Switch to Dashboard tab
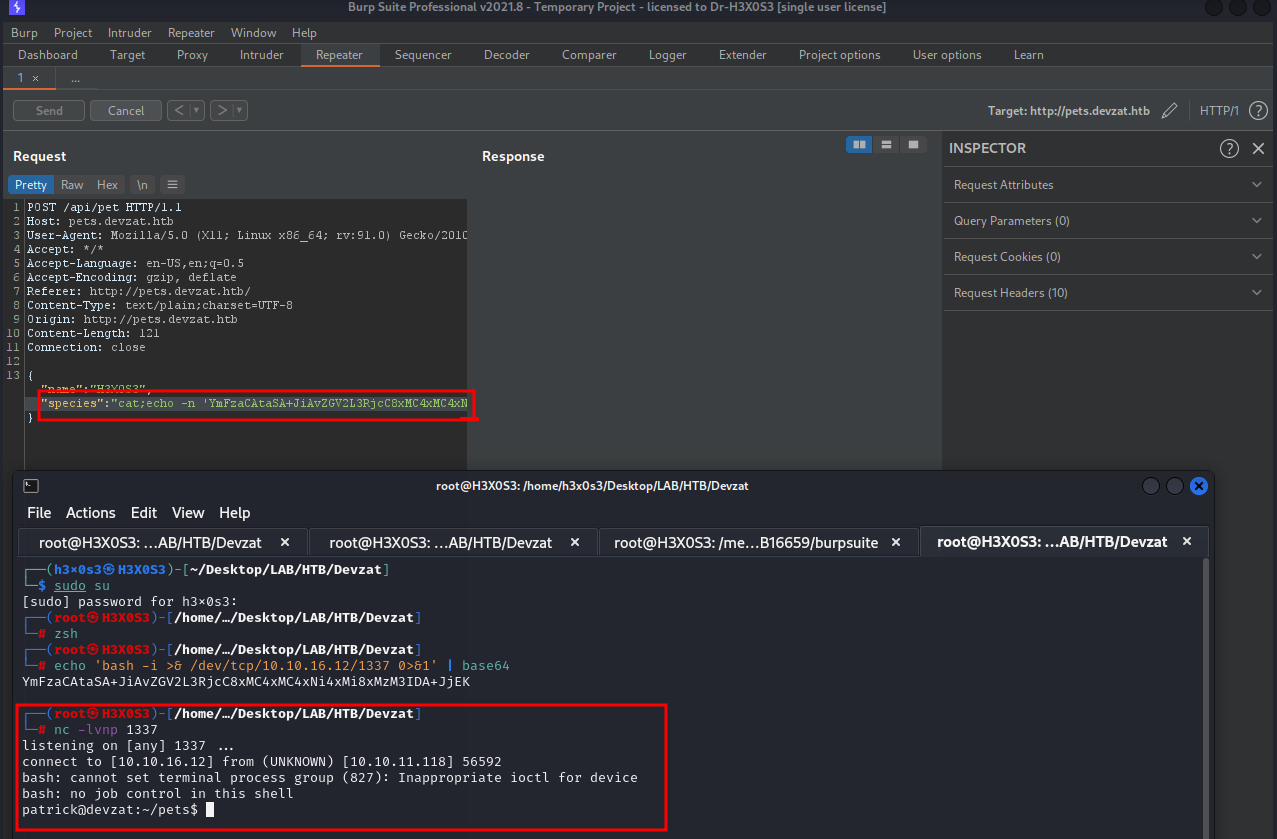 [x=48, y=55]
